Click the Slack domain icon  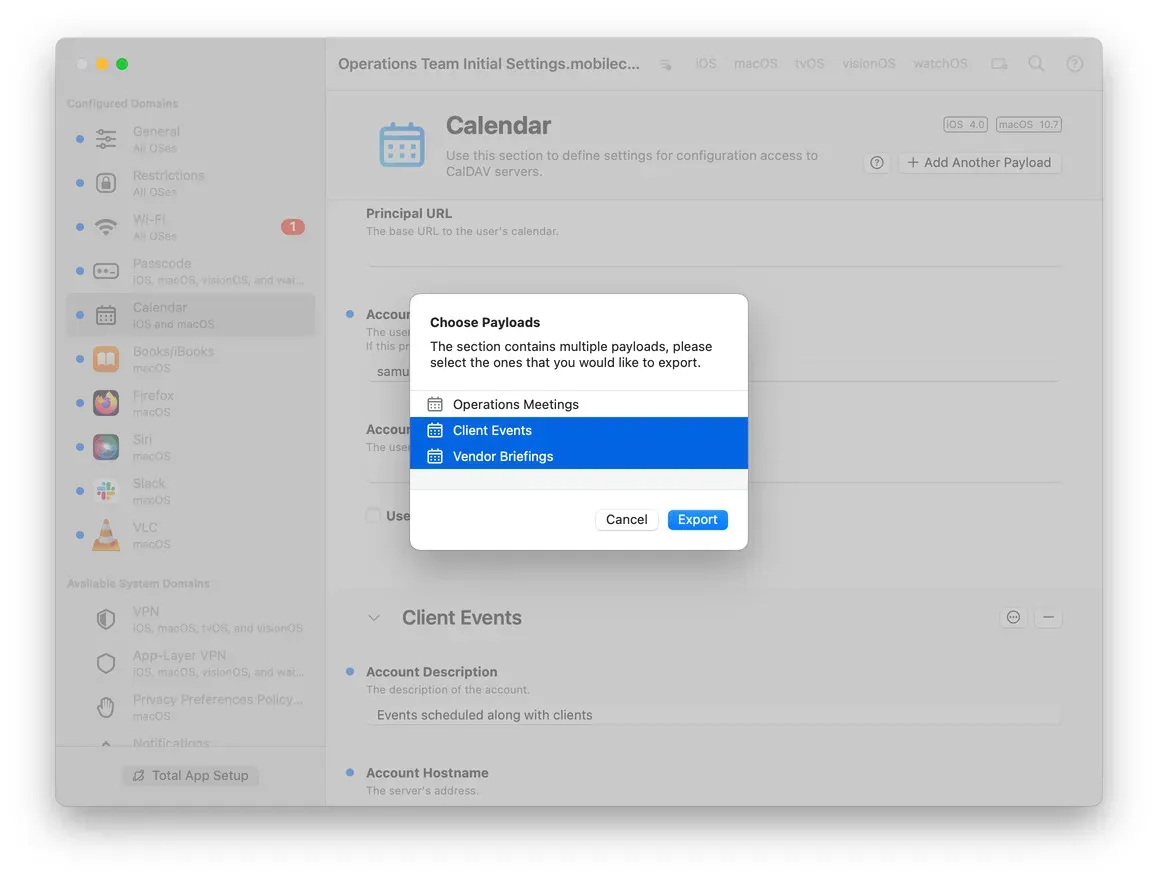tap(106, 491)
